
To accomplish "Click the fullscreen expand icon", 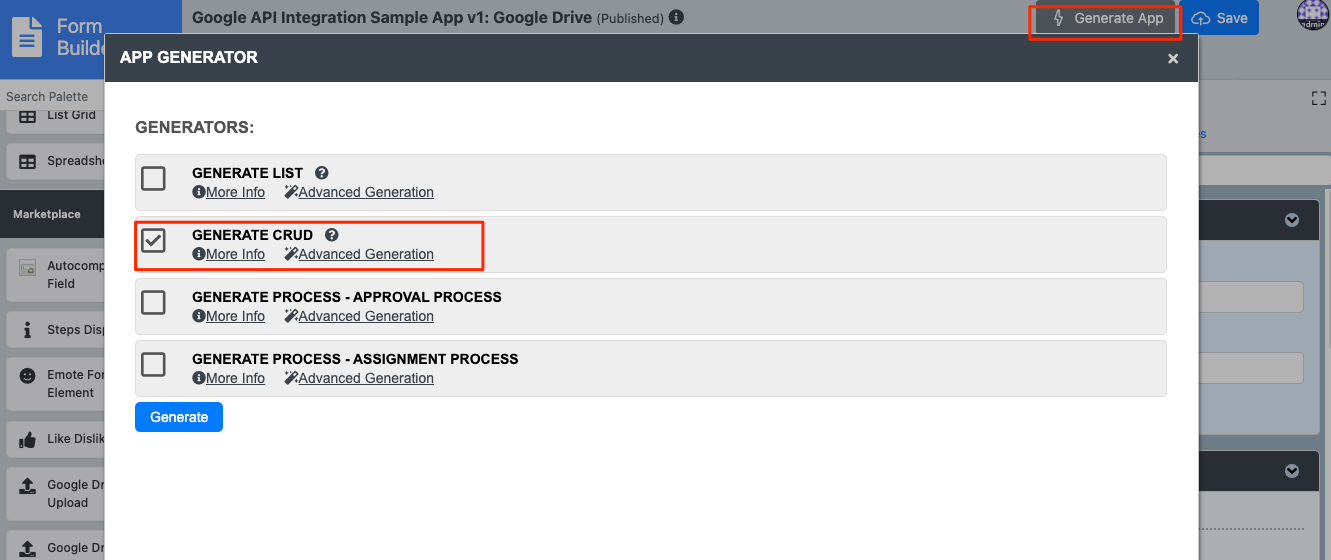I will [x=1318, y=98].
